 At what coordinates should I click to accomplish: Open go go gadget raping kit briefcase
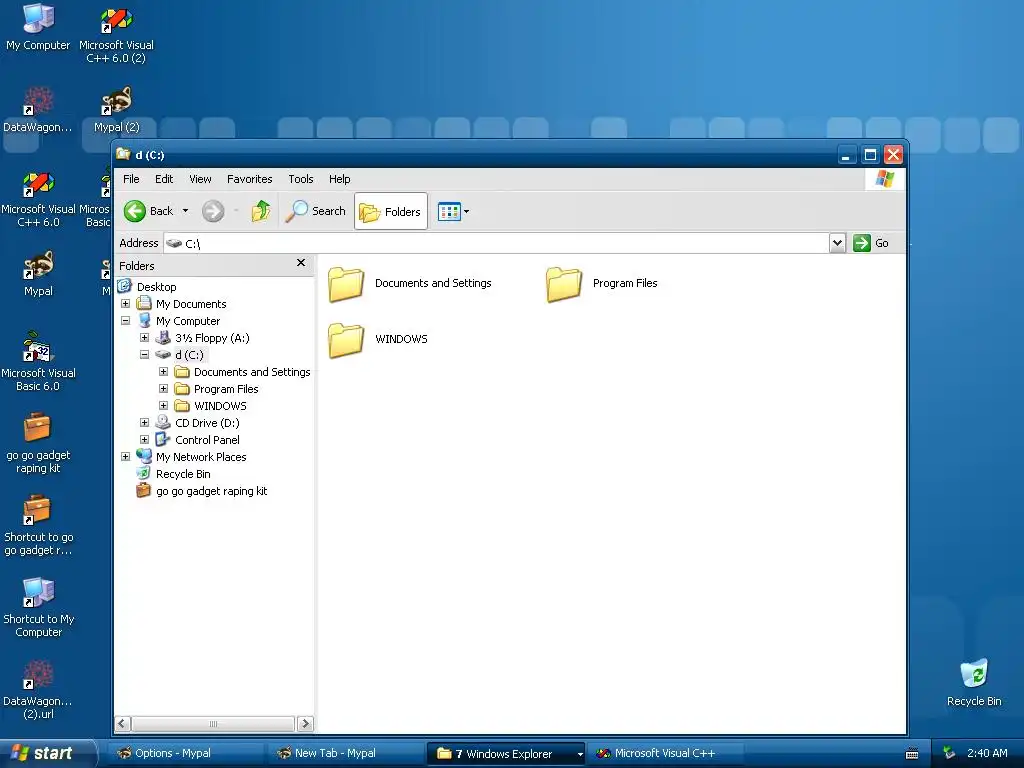click(x=38, y=443)
